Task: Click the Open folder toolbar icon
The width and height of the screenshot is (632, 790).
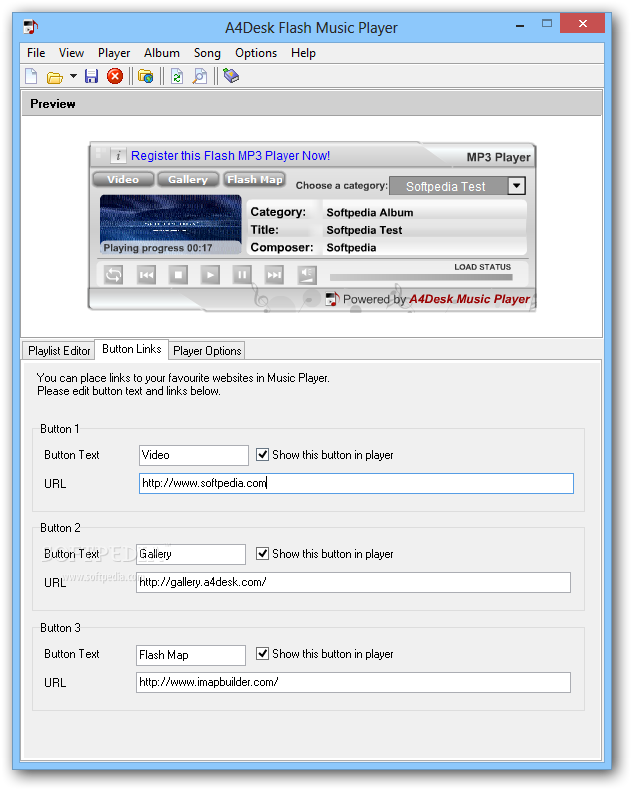Action: click(54, 77)
